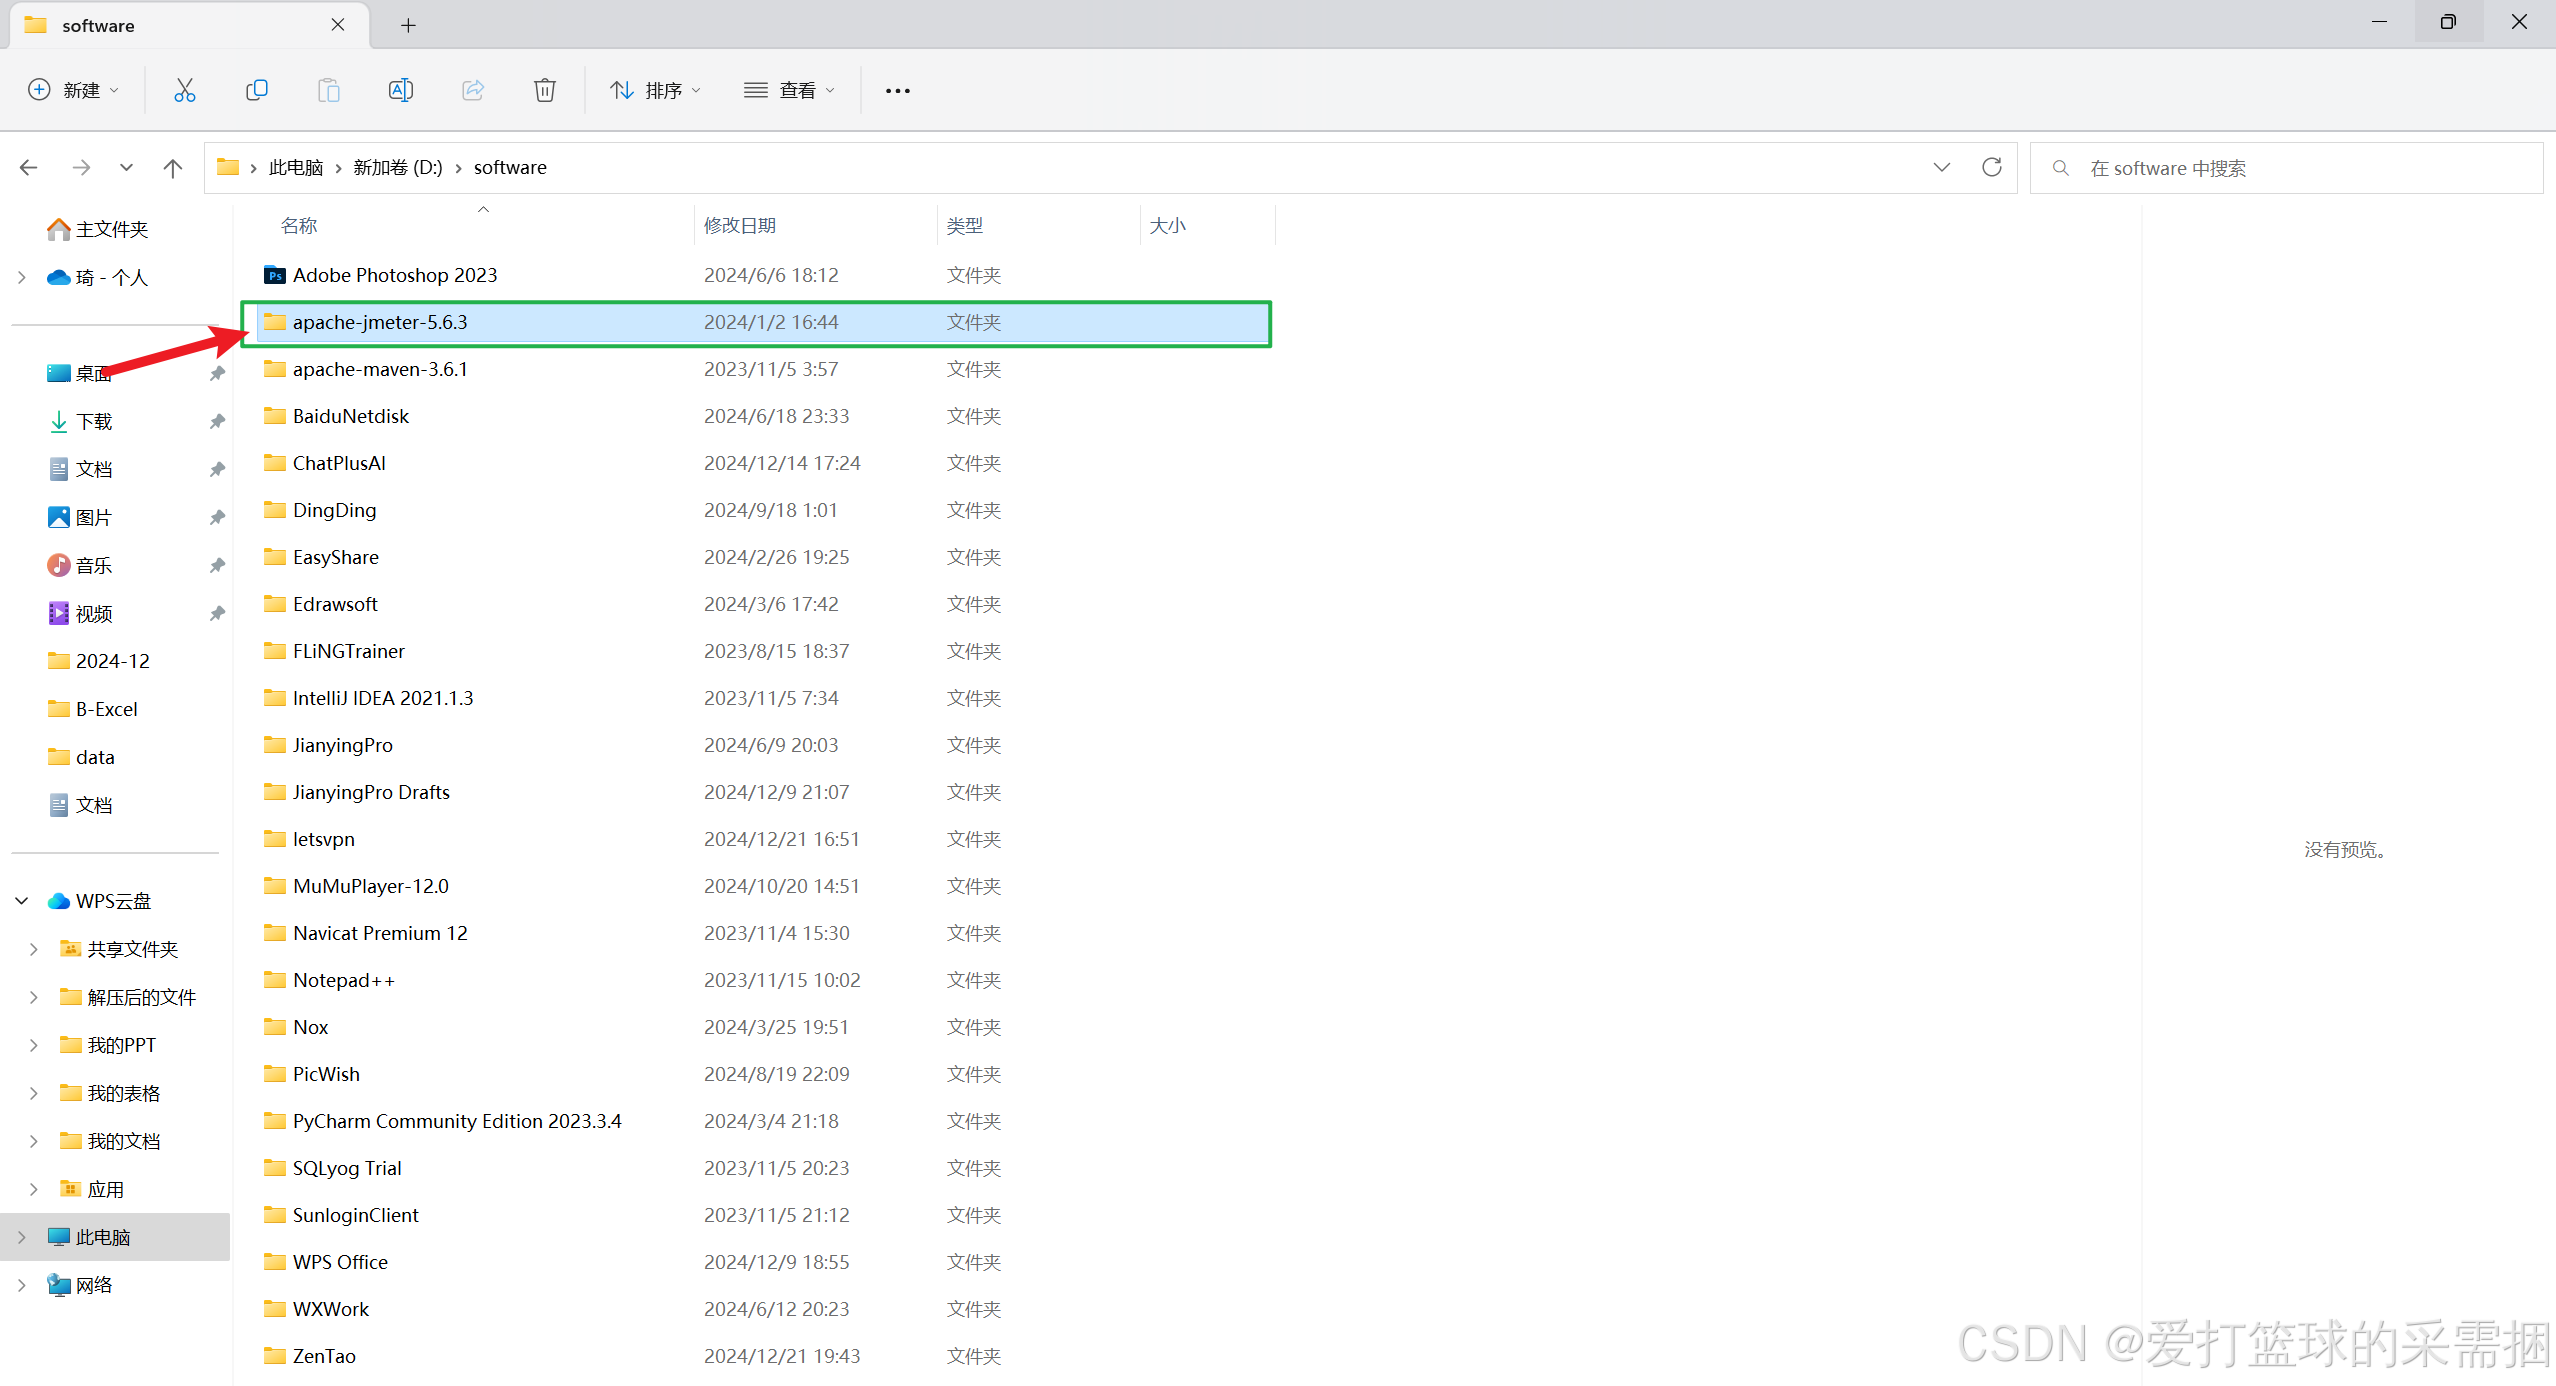Viewport: 2556px width, 1386px height.
Task: Open the 新建 (New) dropdown
Action: point(74,90)
